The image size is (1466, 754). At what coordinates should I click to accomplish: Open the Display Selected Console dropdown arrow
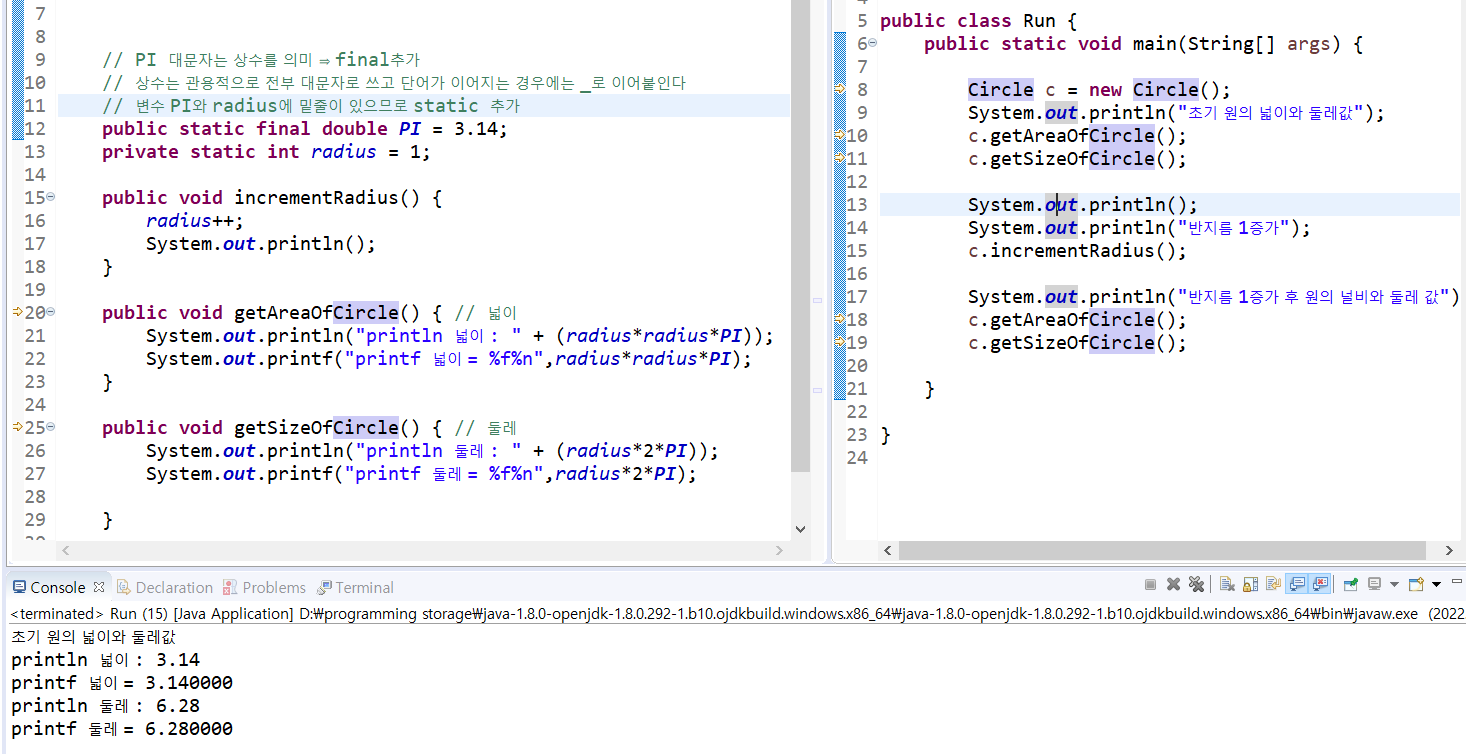tap(1394, 585)
